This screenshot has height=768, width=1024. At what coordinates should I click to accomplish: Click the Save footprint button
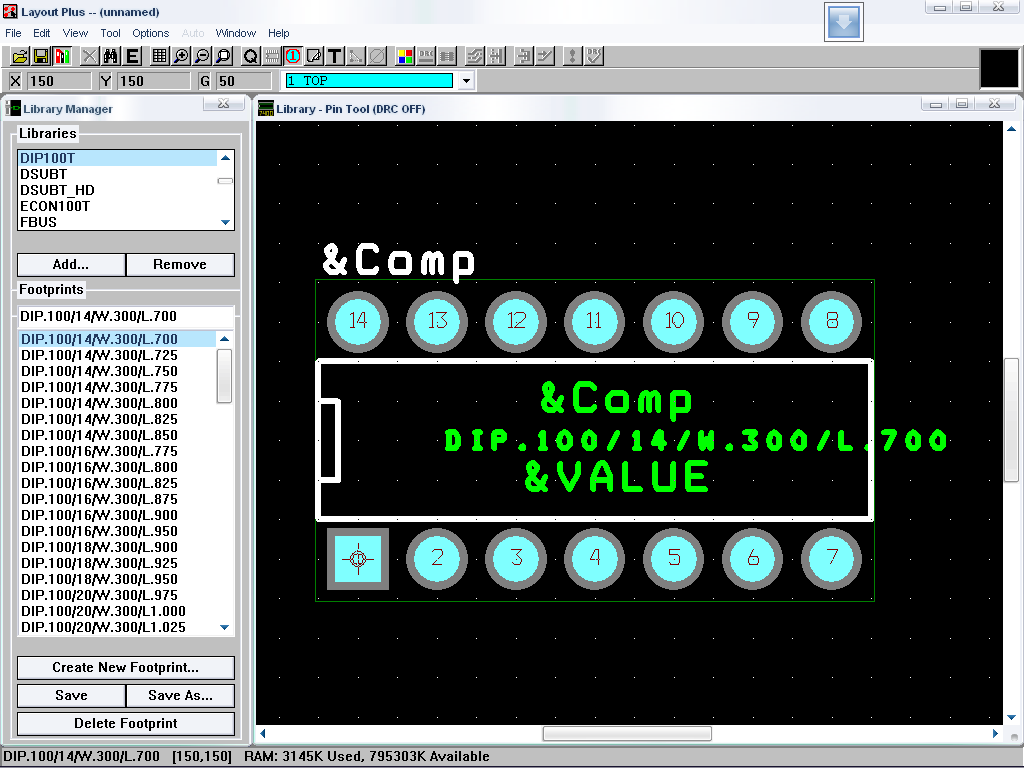[71, 696]
